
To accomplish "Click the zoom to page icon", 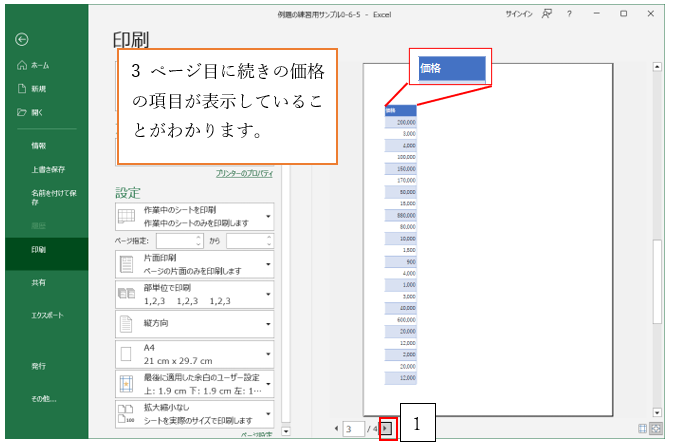I will coord(657,428).
